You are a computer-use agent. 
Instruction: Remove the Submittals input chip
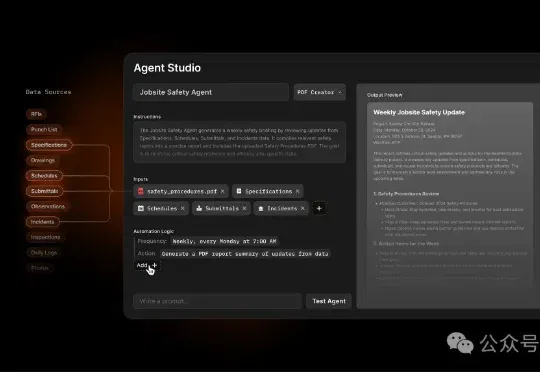(x=244, y=208)
